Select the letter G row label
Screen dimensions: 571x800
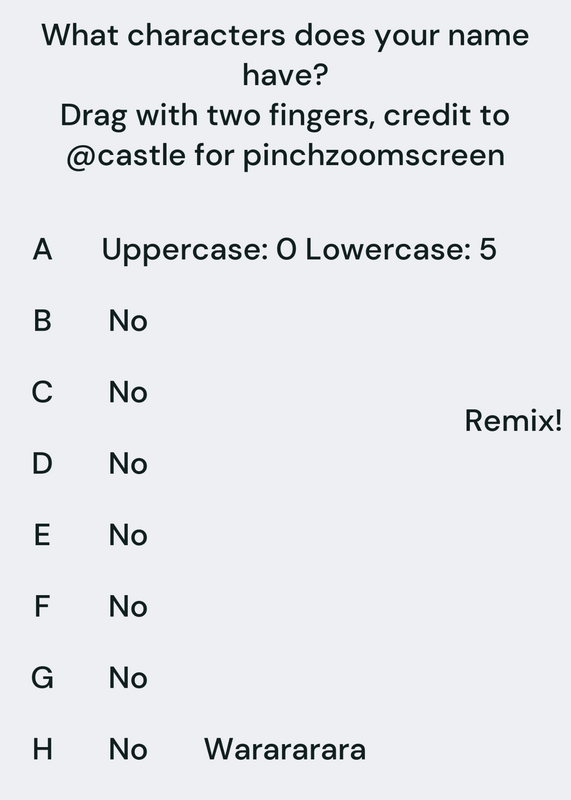click(x=42, y=678)
